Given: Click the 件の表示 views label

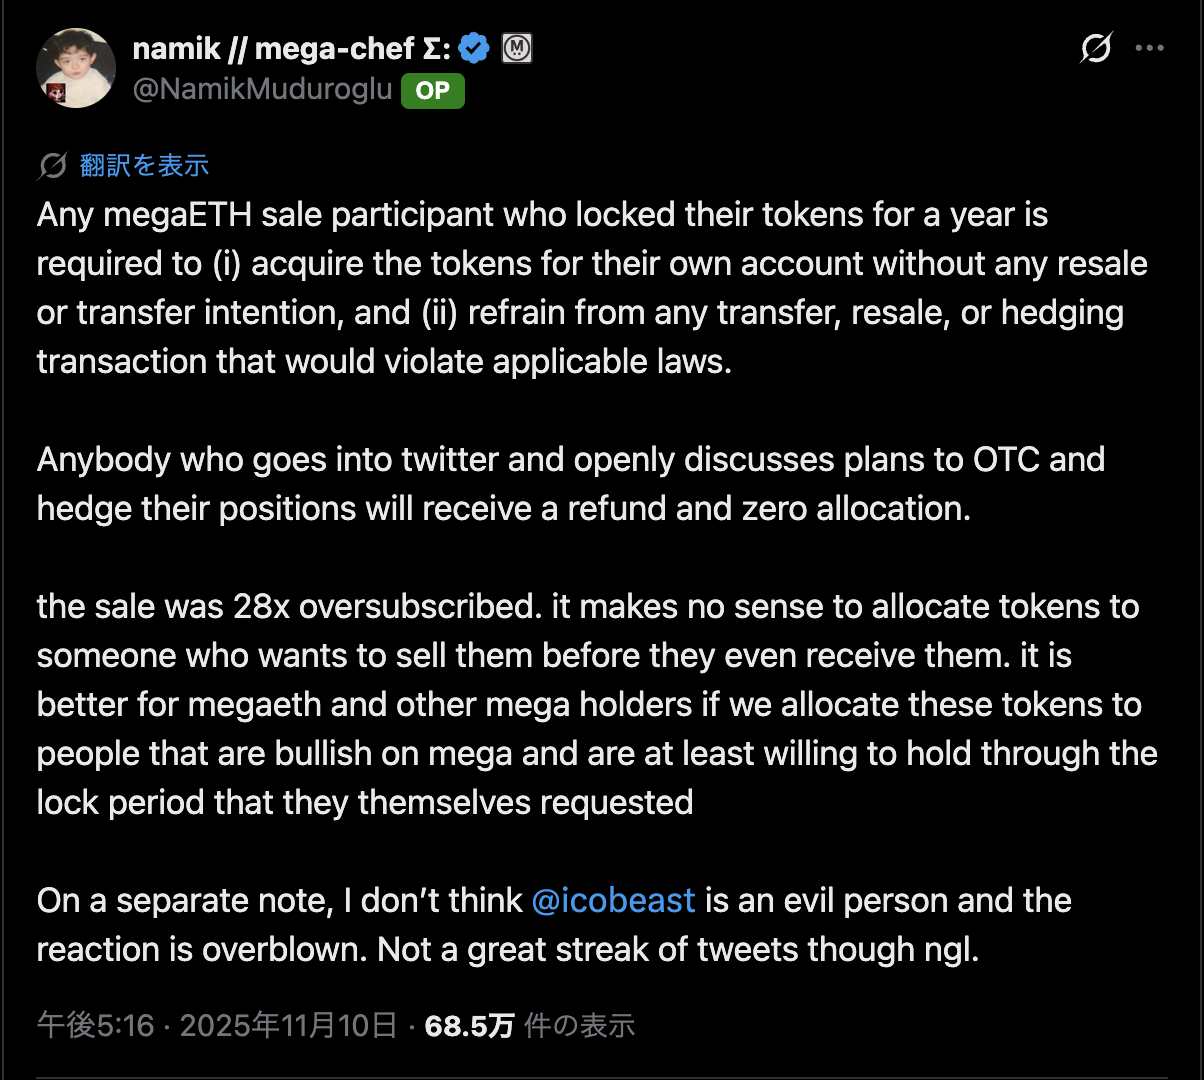Looking at the screenshot, I should click(580, 1025).
